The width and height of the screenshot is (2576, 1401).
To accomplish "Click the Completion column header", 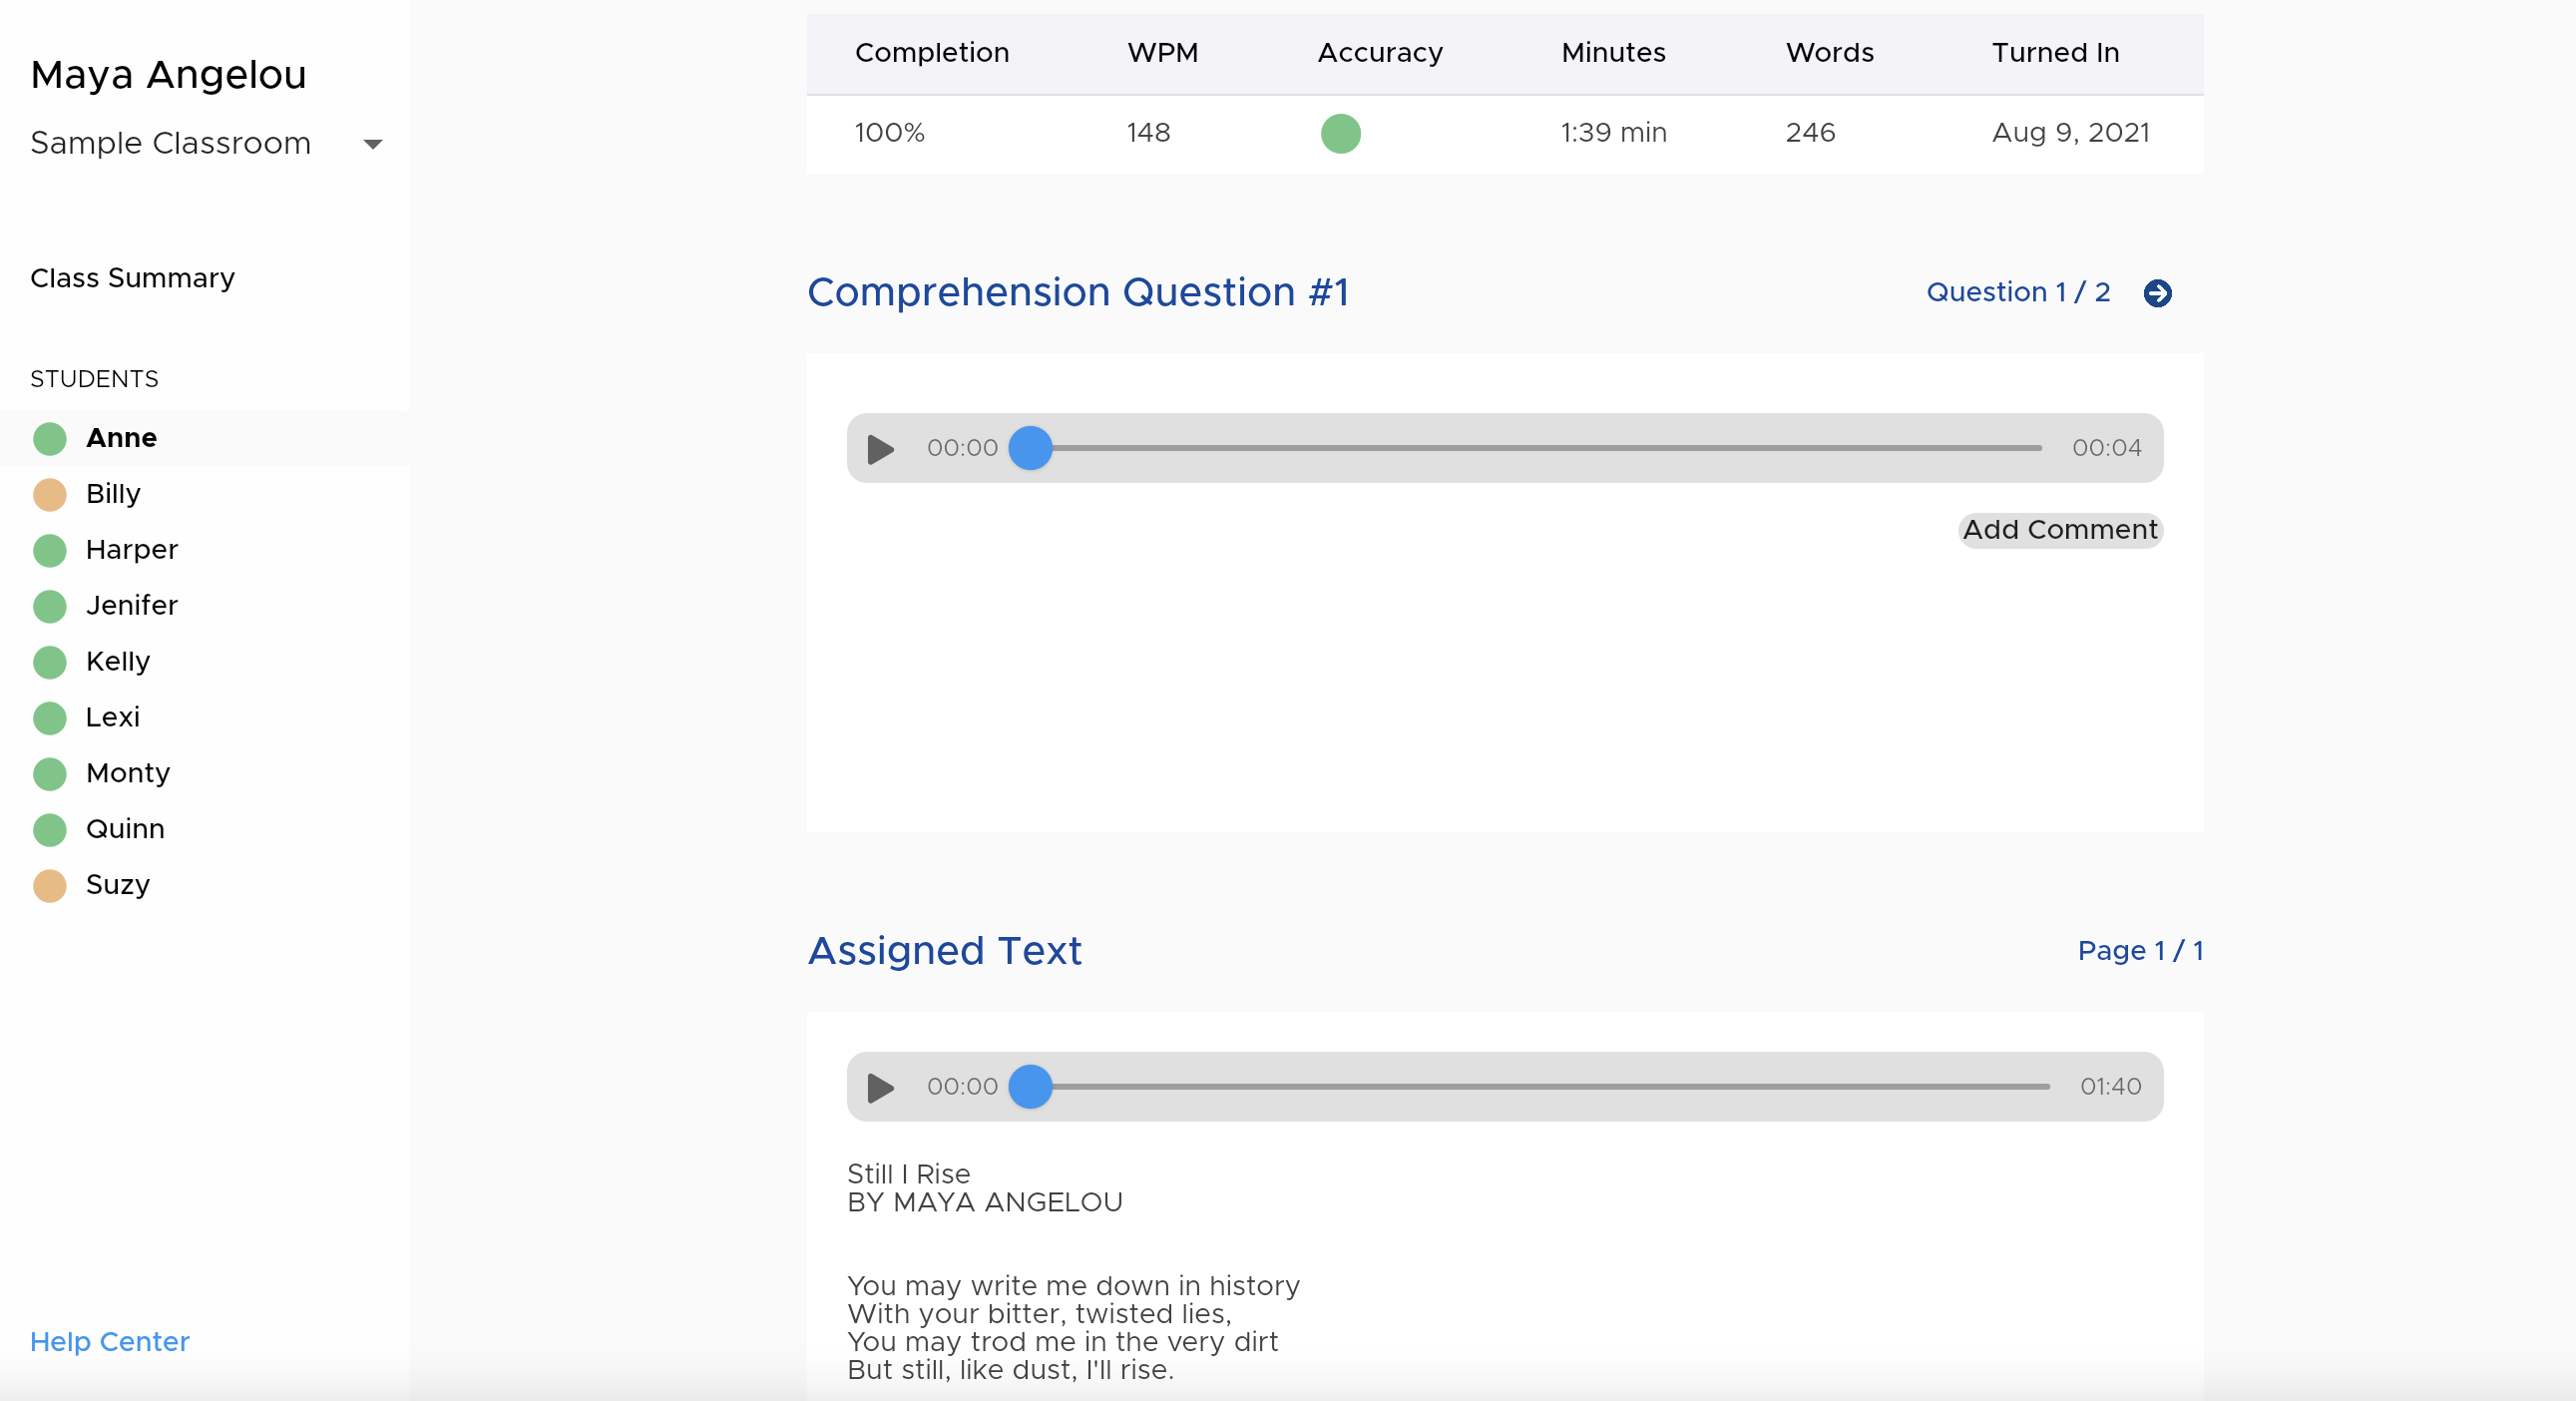I will coord(932,53).
